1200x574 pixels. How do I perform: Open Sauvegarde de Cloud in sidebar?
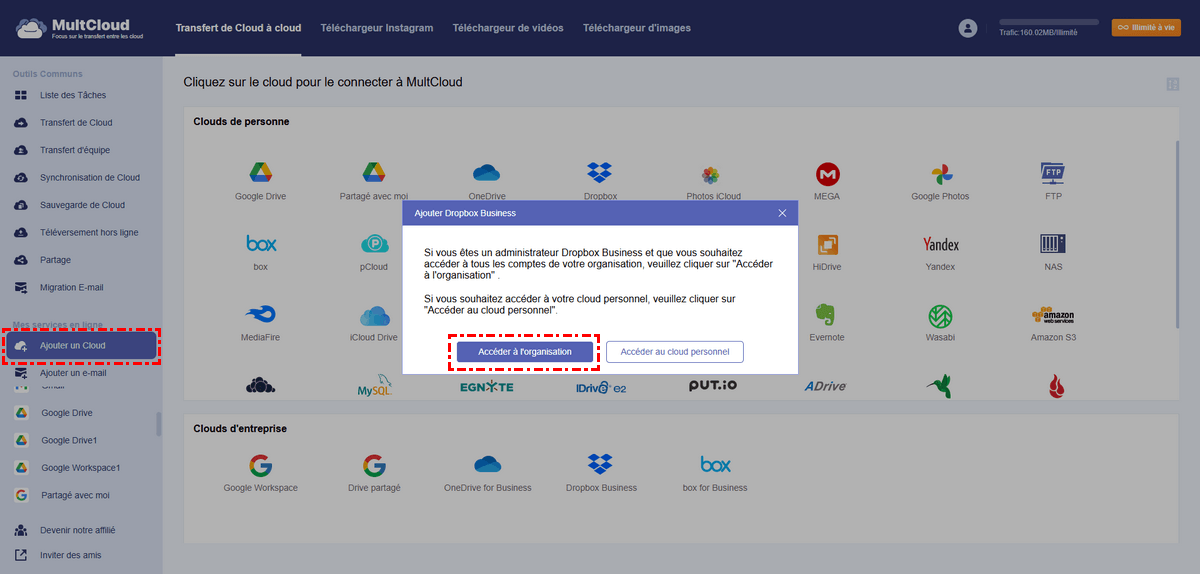point(80,205)
